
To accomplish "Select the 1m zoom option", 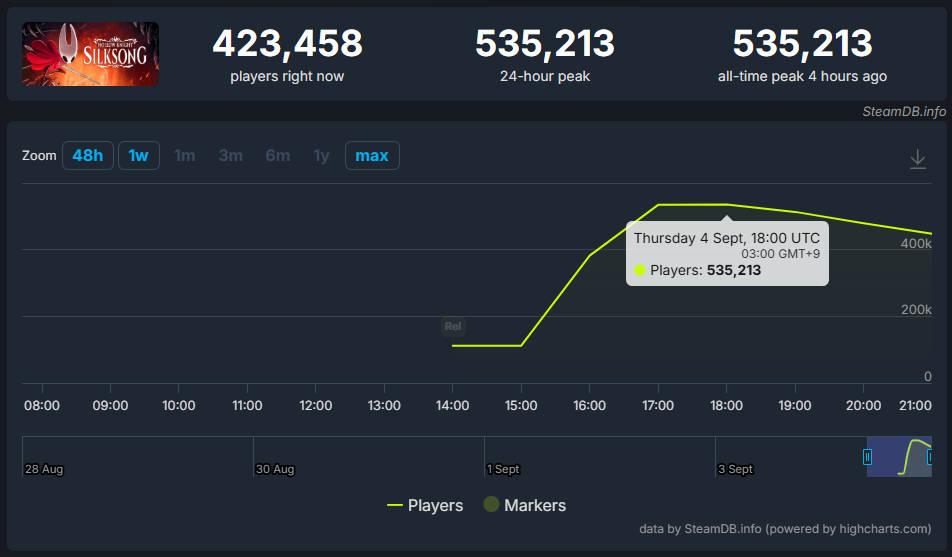I will 185,155.
